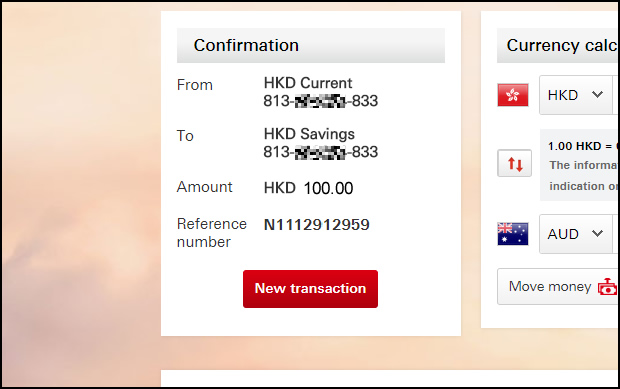Screen dimensions: 620x389
Task: Click the HKD Savings account name
Action: (309, 134)
